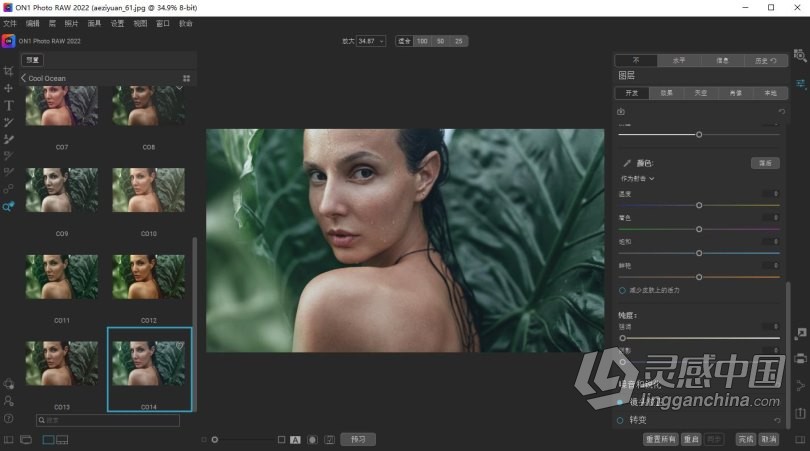Switch to the 本地 tab

770,93
